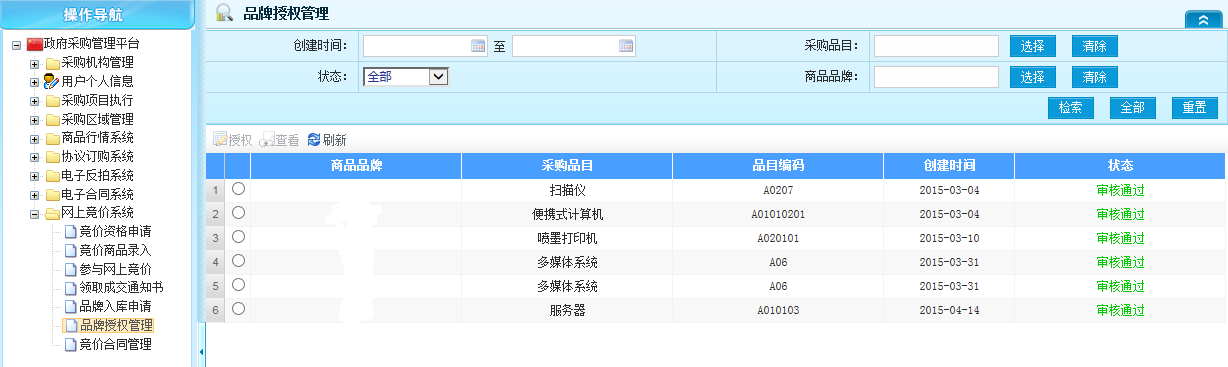The width and height of the screenshot is (1228, 367).
Task: Click the page icon of 品牌入库申请
Action: click(70, 307)
